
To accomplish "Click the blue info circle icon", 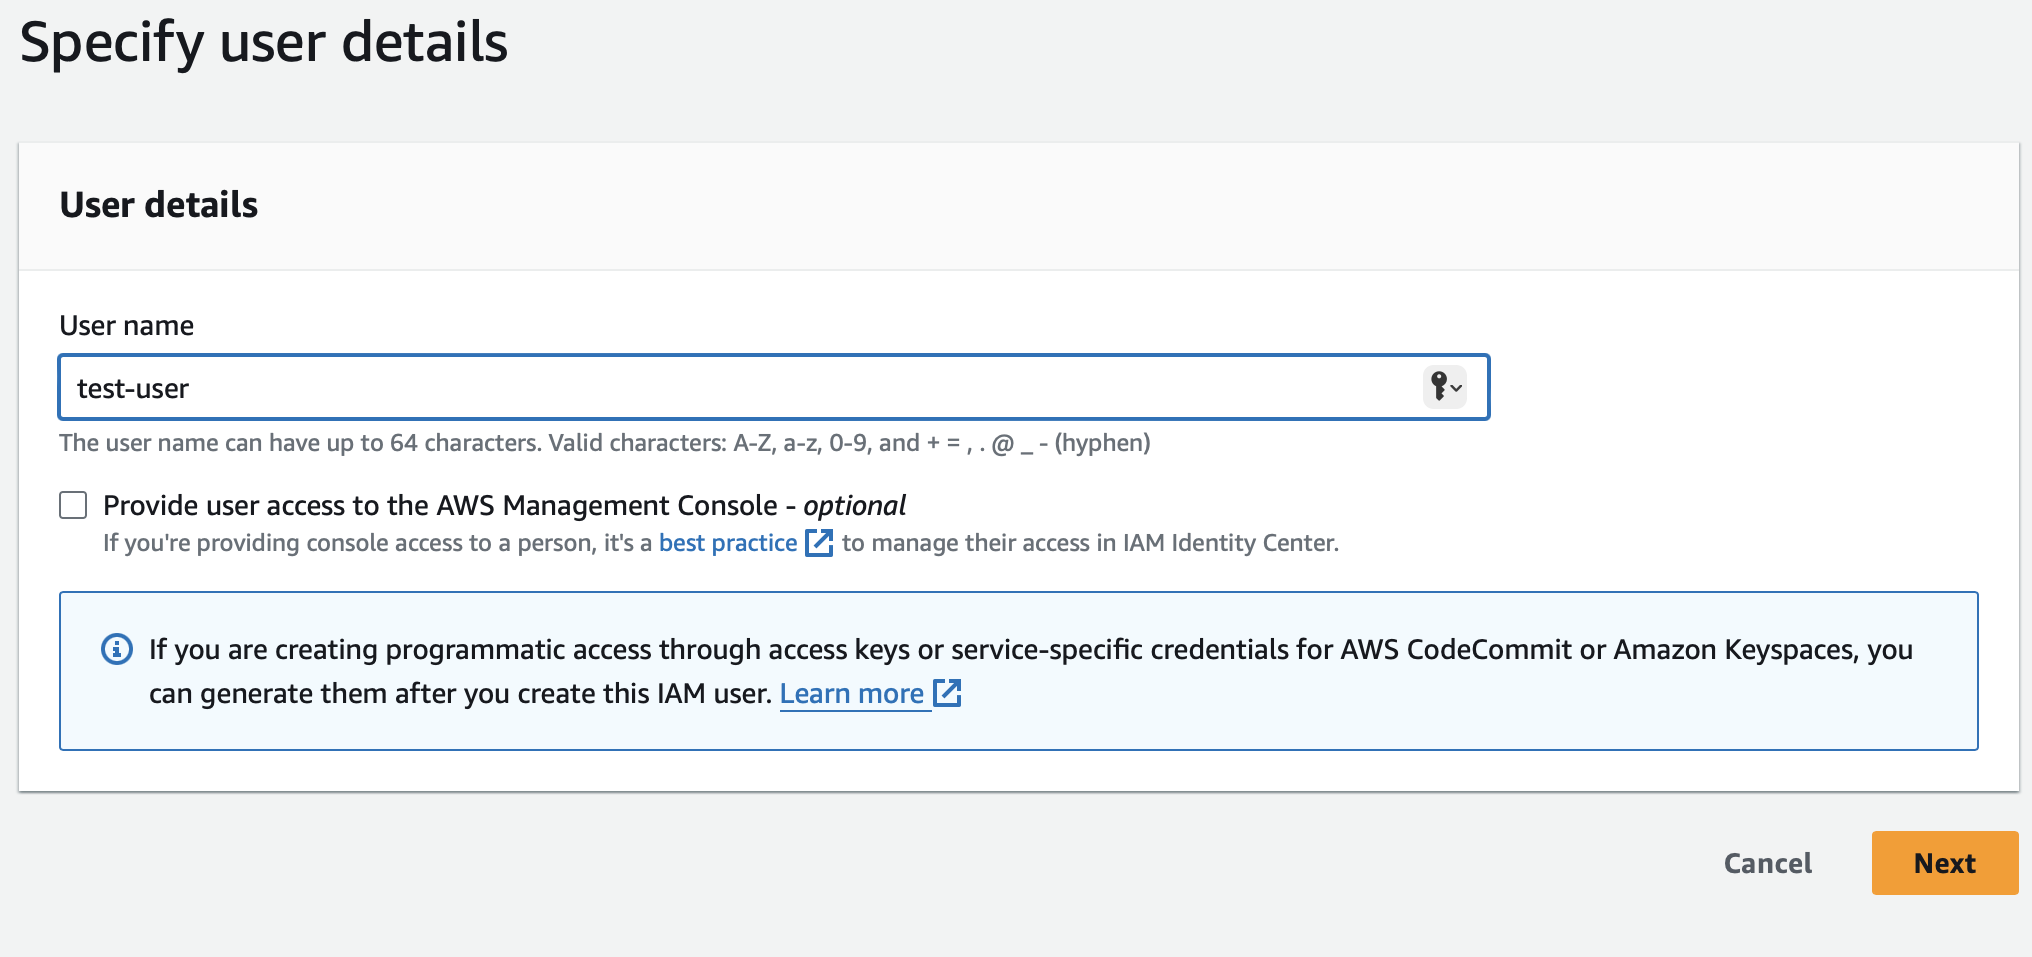I will tap(117, 650).
